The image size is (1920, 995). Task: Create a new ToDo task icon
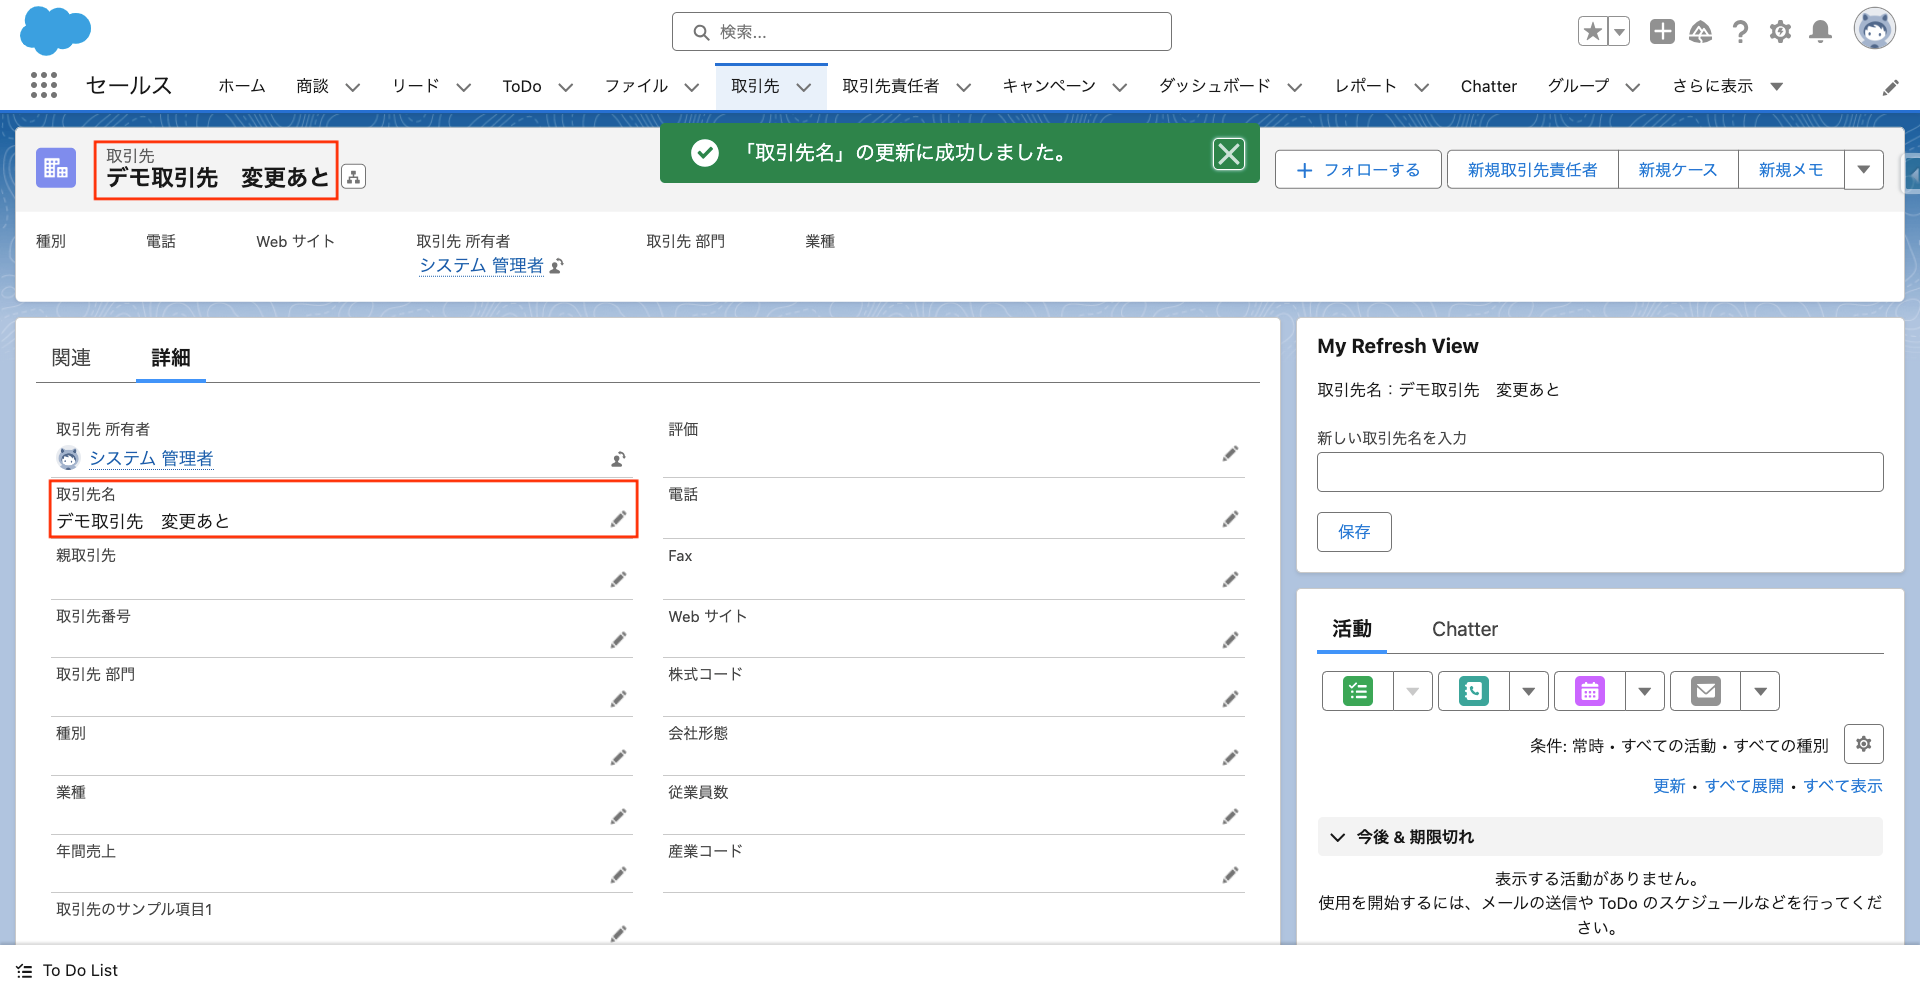click(x=1356, y=691)
